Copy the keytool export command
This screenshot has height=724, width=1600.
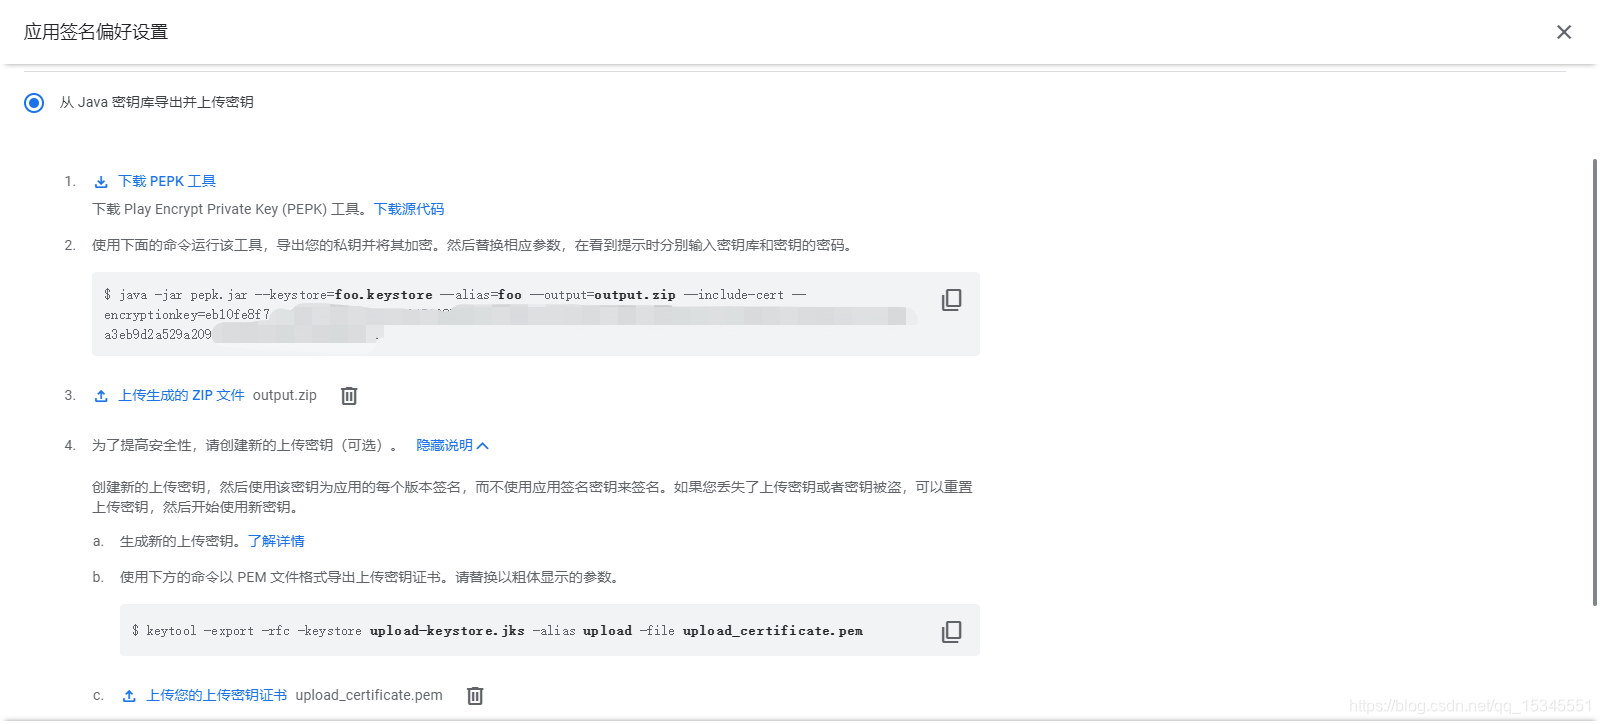coord(952,632)
